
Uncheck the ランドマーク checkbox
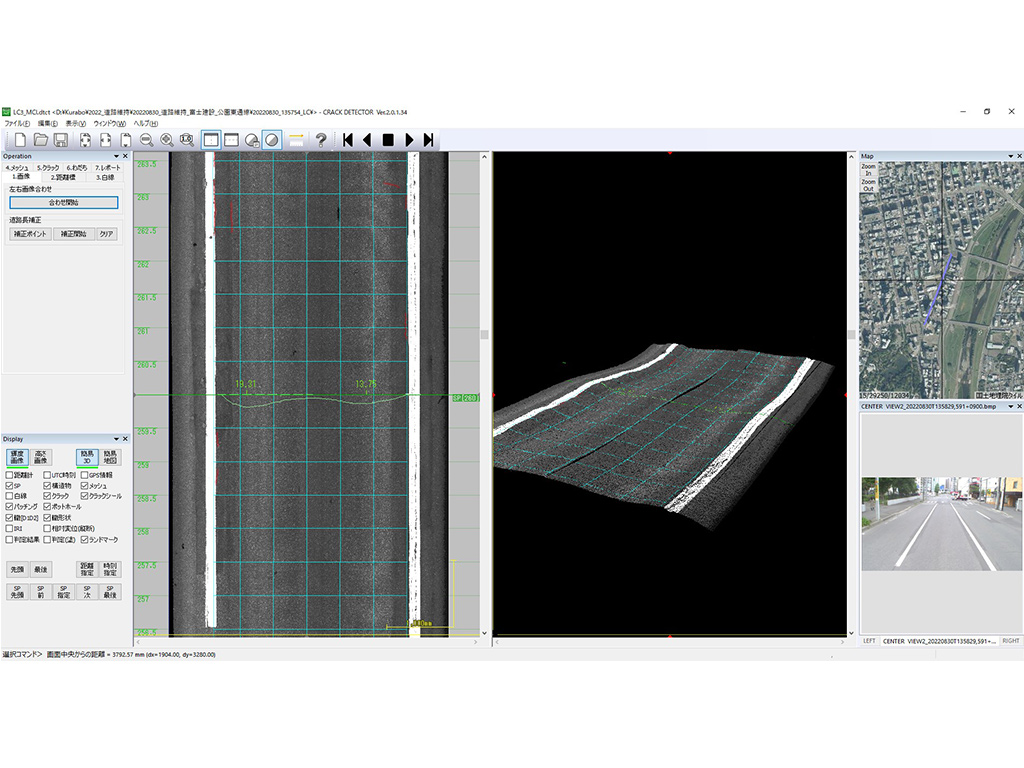tap(84, 539)
